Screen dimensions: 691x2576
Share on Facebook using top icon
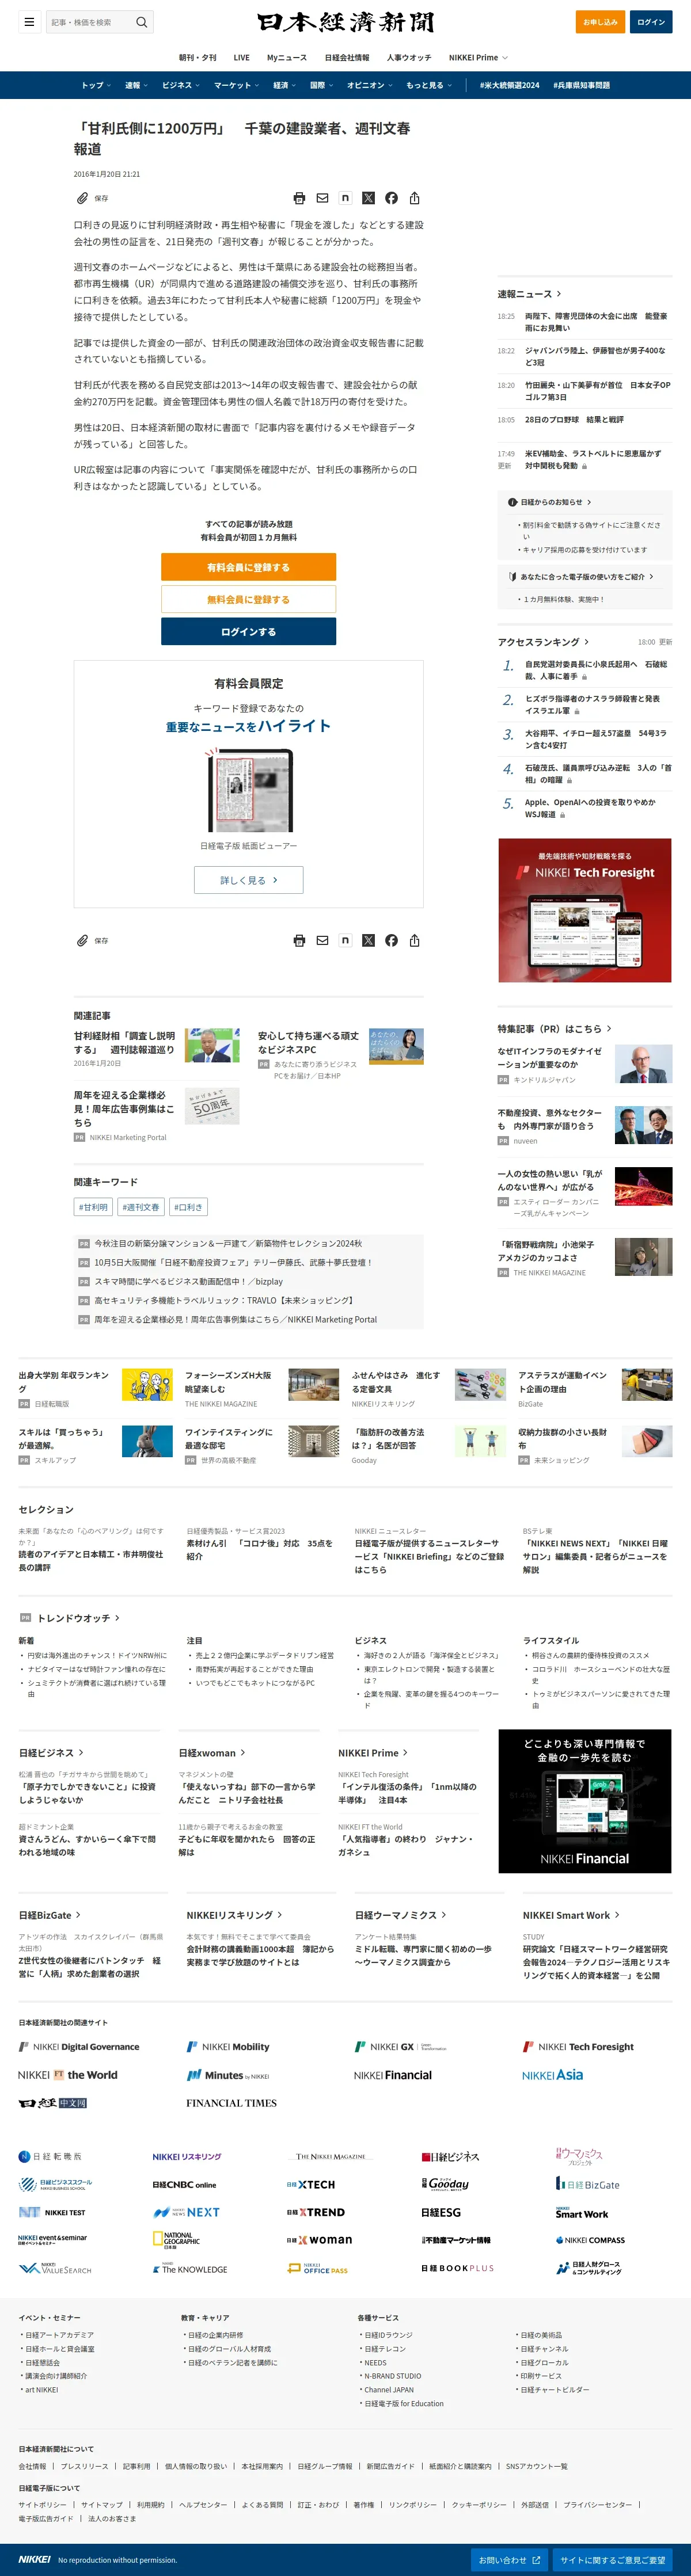(391, 198)
